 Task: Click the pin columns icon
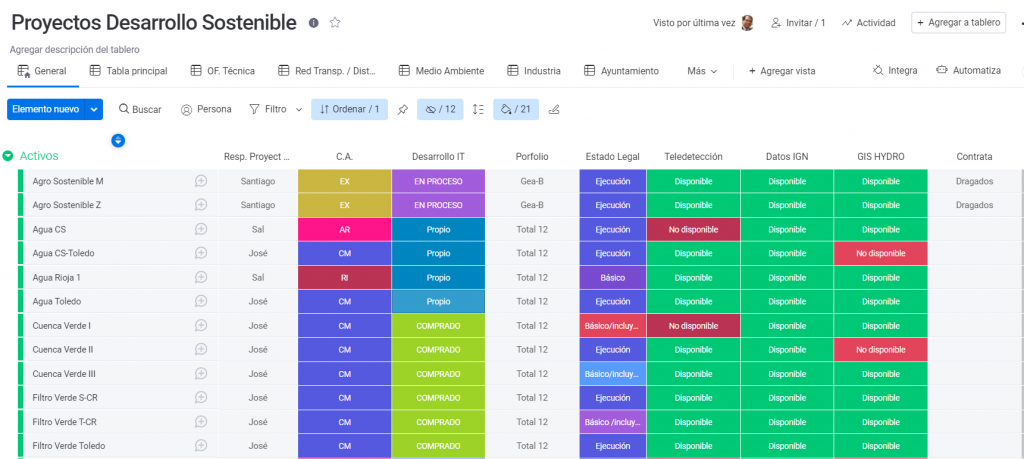pyautogui.click(x=402, y=109)
